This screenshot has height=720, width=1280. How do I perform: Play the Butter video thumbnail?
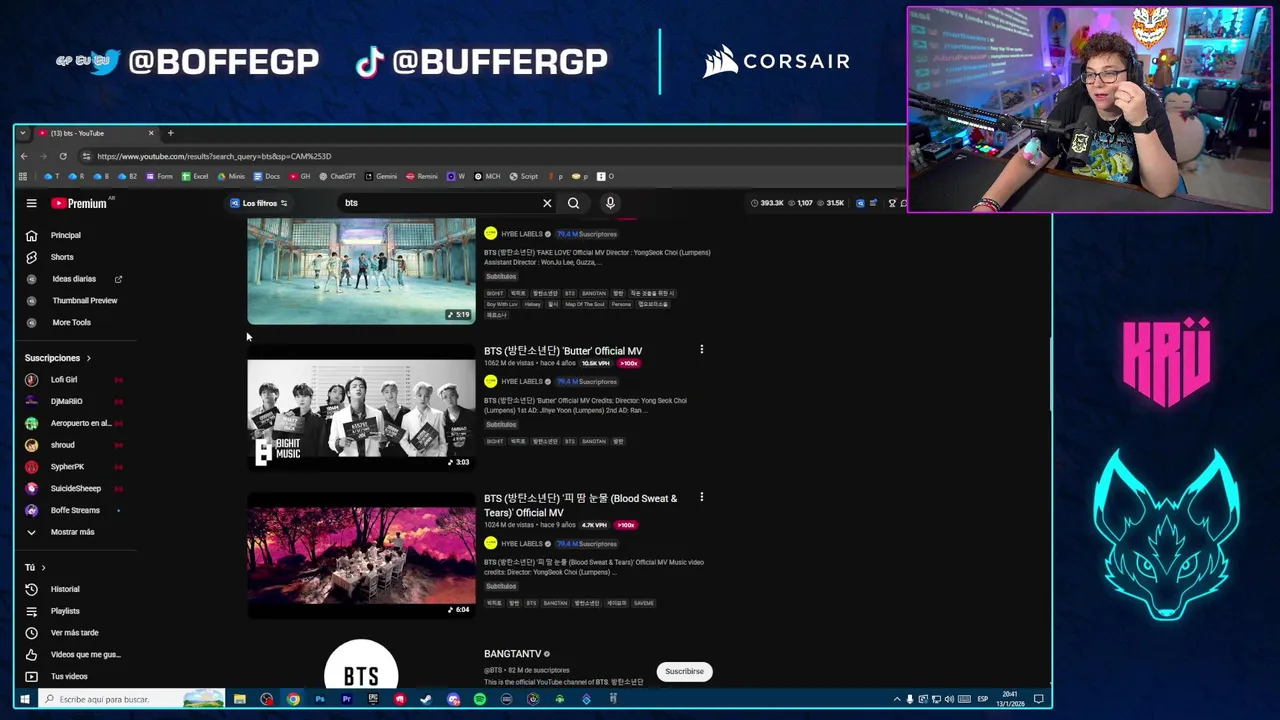(x=361, y=408)
